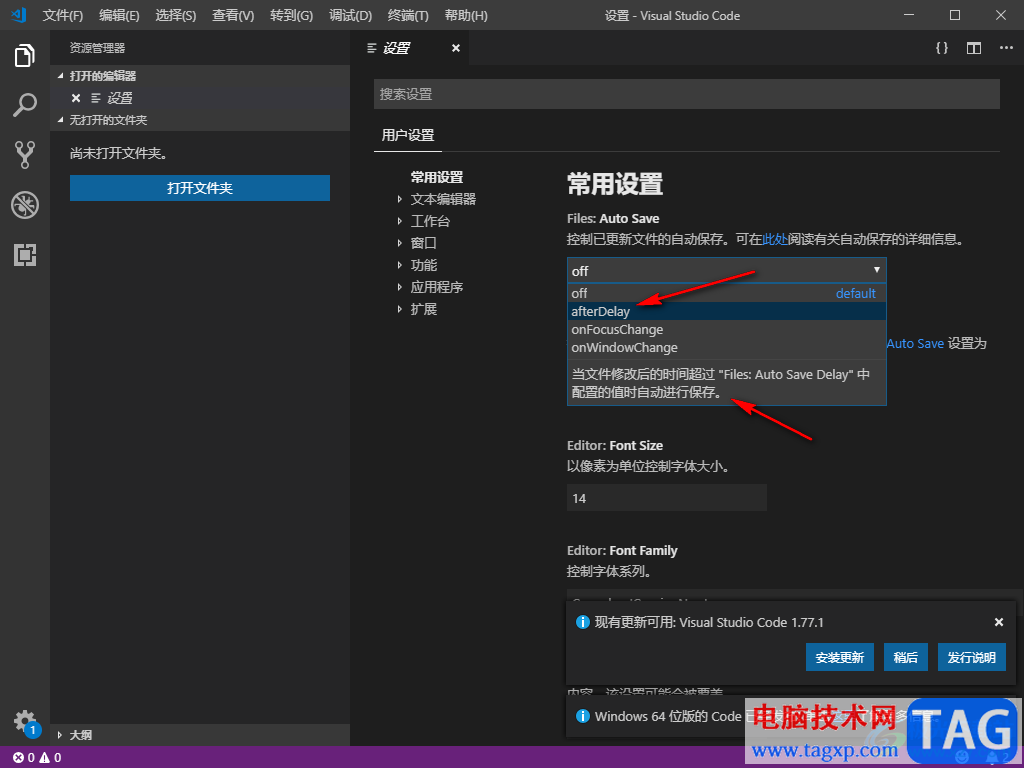Click the Font Size field showing 14
1024x768 pixels.
click(666, 498)
